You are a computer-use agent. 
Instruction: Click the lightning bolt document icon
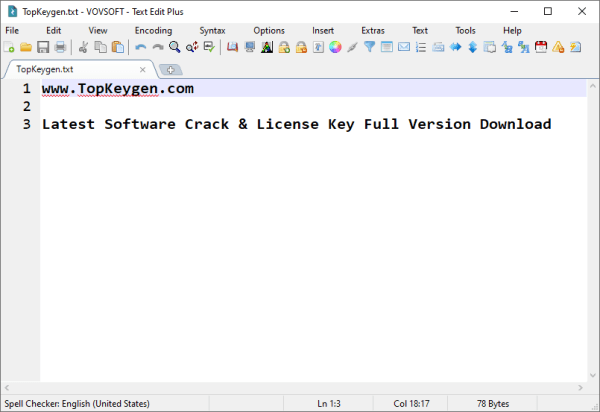click(576, 47)
